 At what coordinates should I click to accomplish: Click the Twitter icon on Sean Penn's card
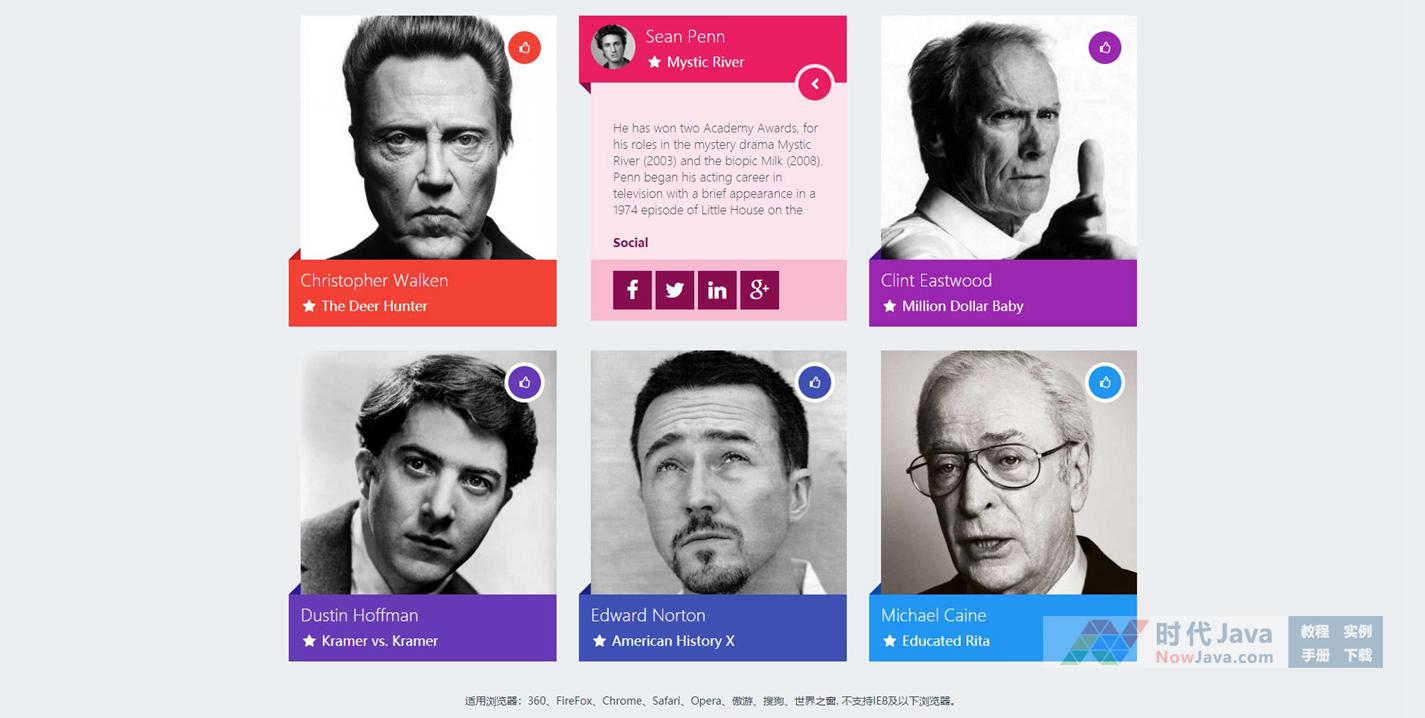point(675,290)
